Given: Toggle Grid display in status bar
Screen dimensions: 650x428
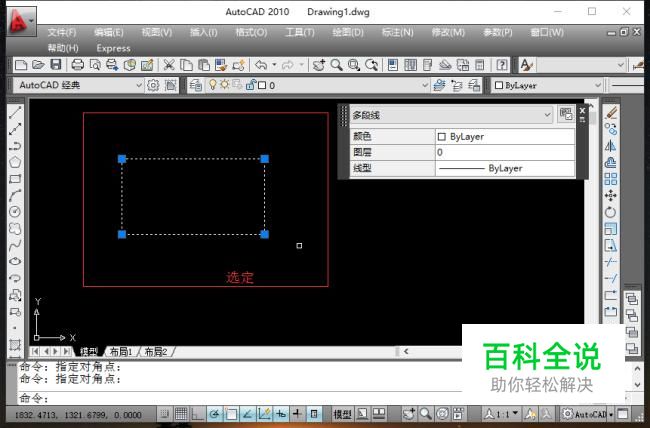Looking at the screenshot, I should click(x=181, y=413).
